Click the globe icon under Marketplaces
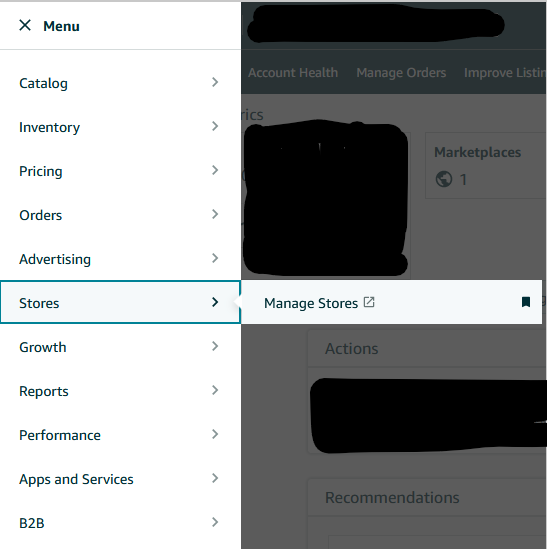Screen dimensions: 547x549 [444, 179]
